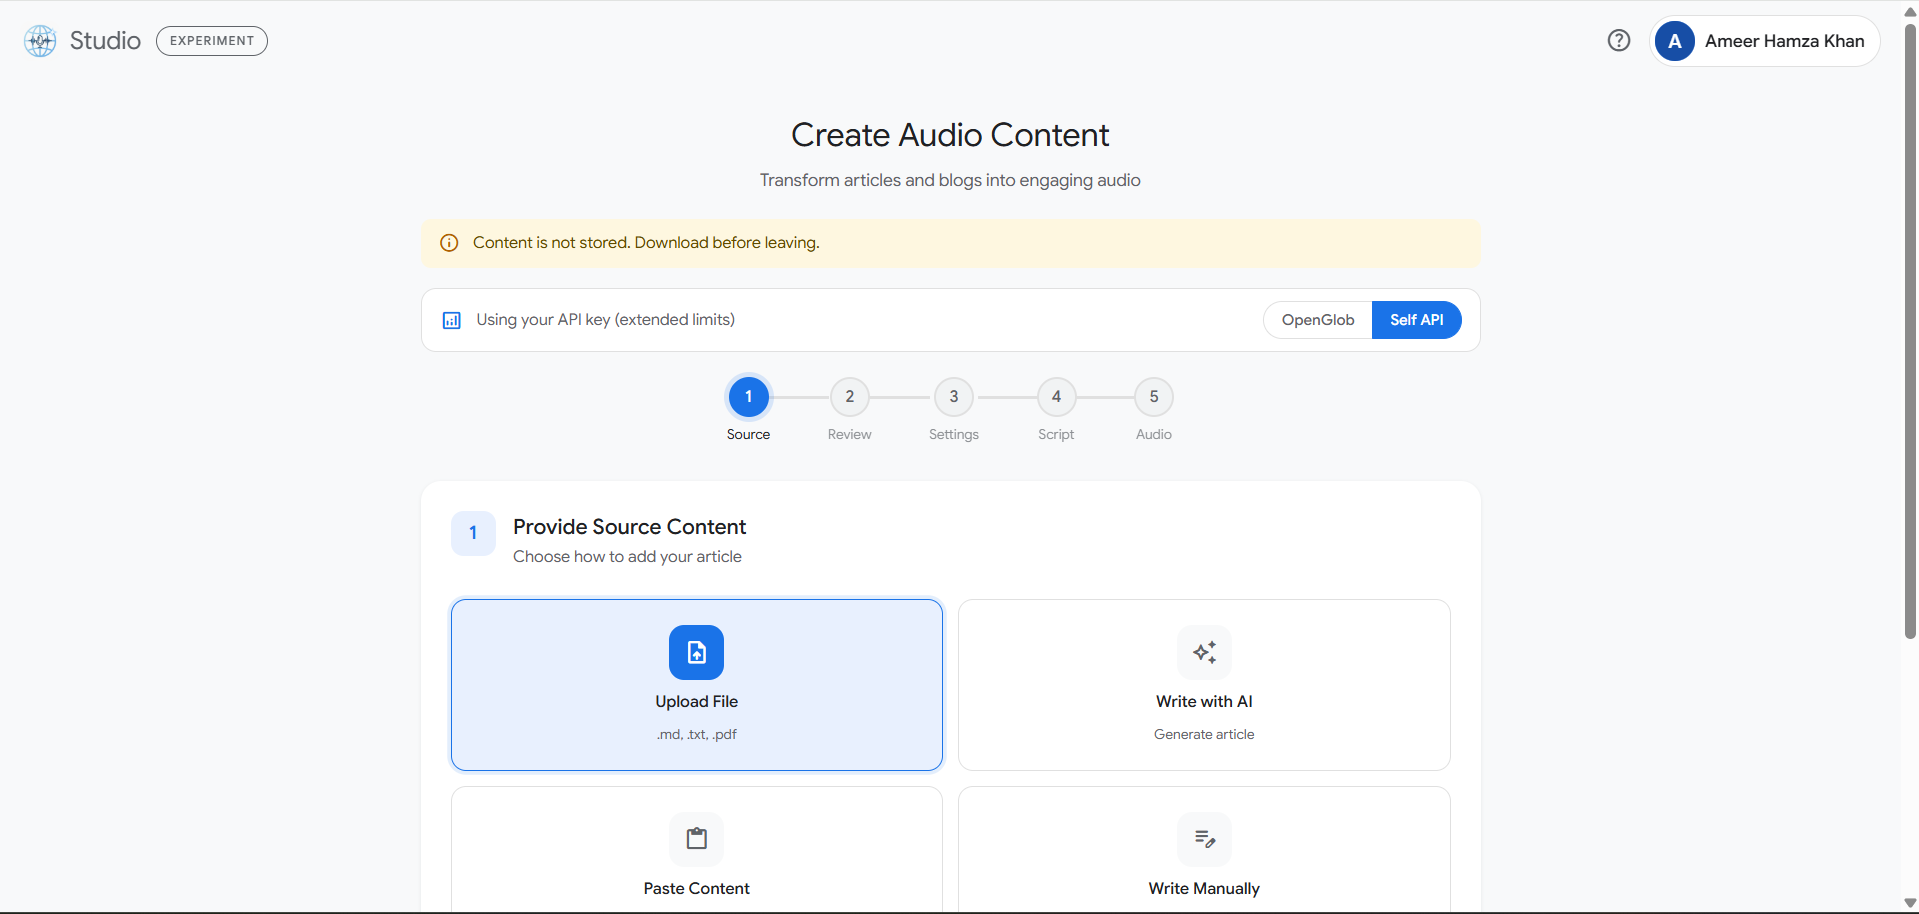Click the API key chart icon
Screen dimensions: 1919x914
point(451,320)
